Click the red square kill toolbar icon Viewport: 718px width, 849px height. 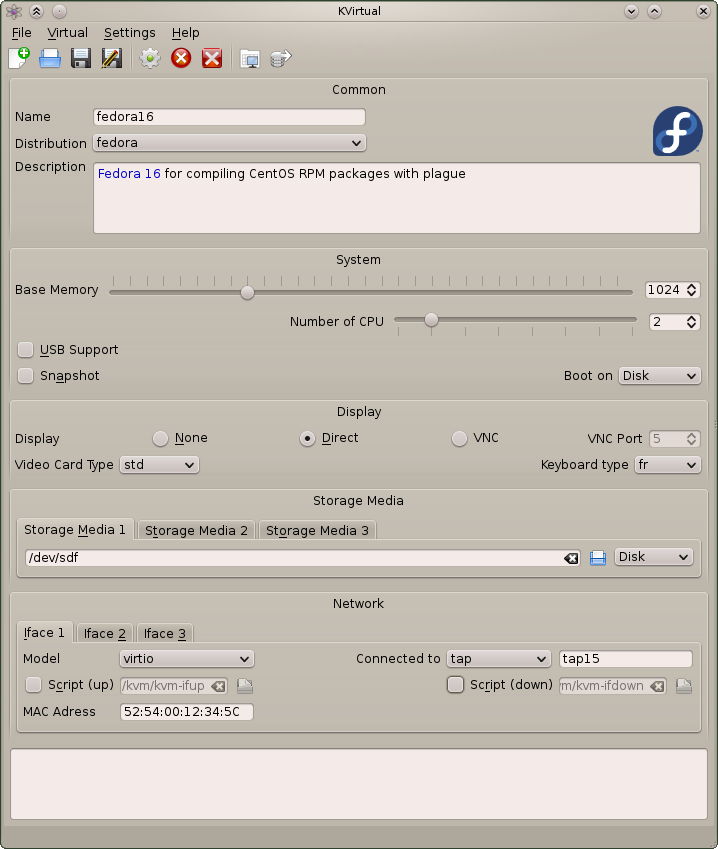212,58
